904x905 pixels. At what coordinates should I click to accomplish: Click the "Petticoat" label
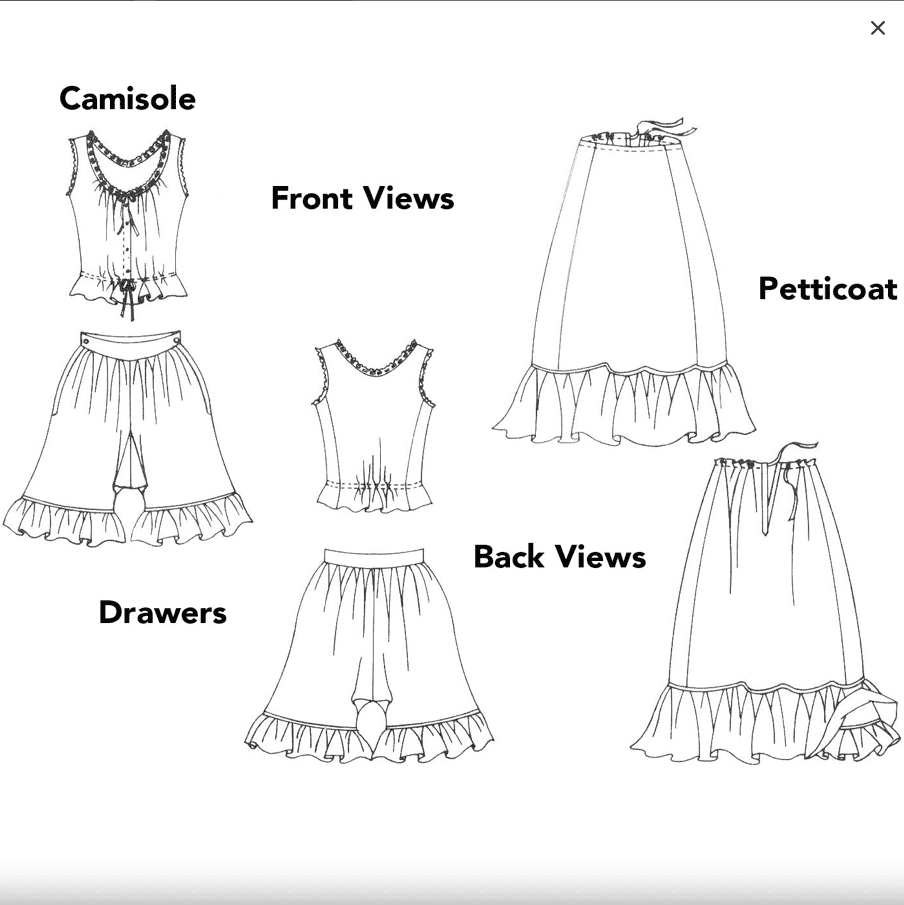point(828,289)
